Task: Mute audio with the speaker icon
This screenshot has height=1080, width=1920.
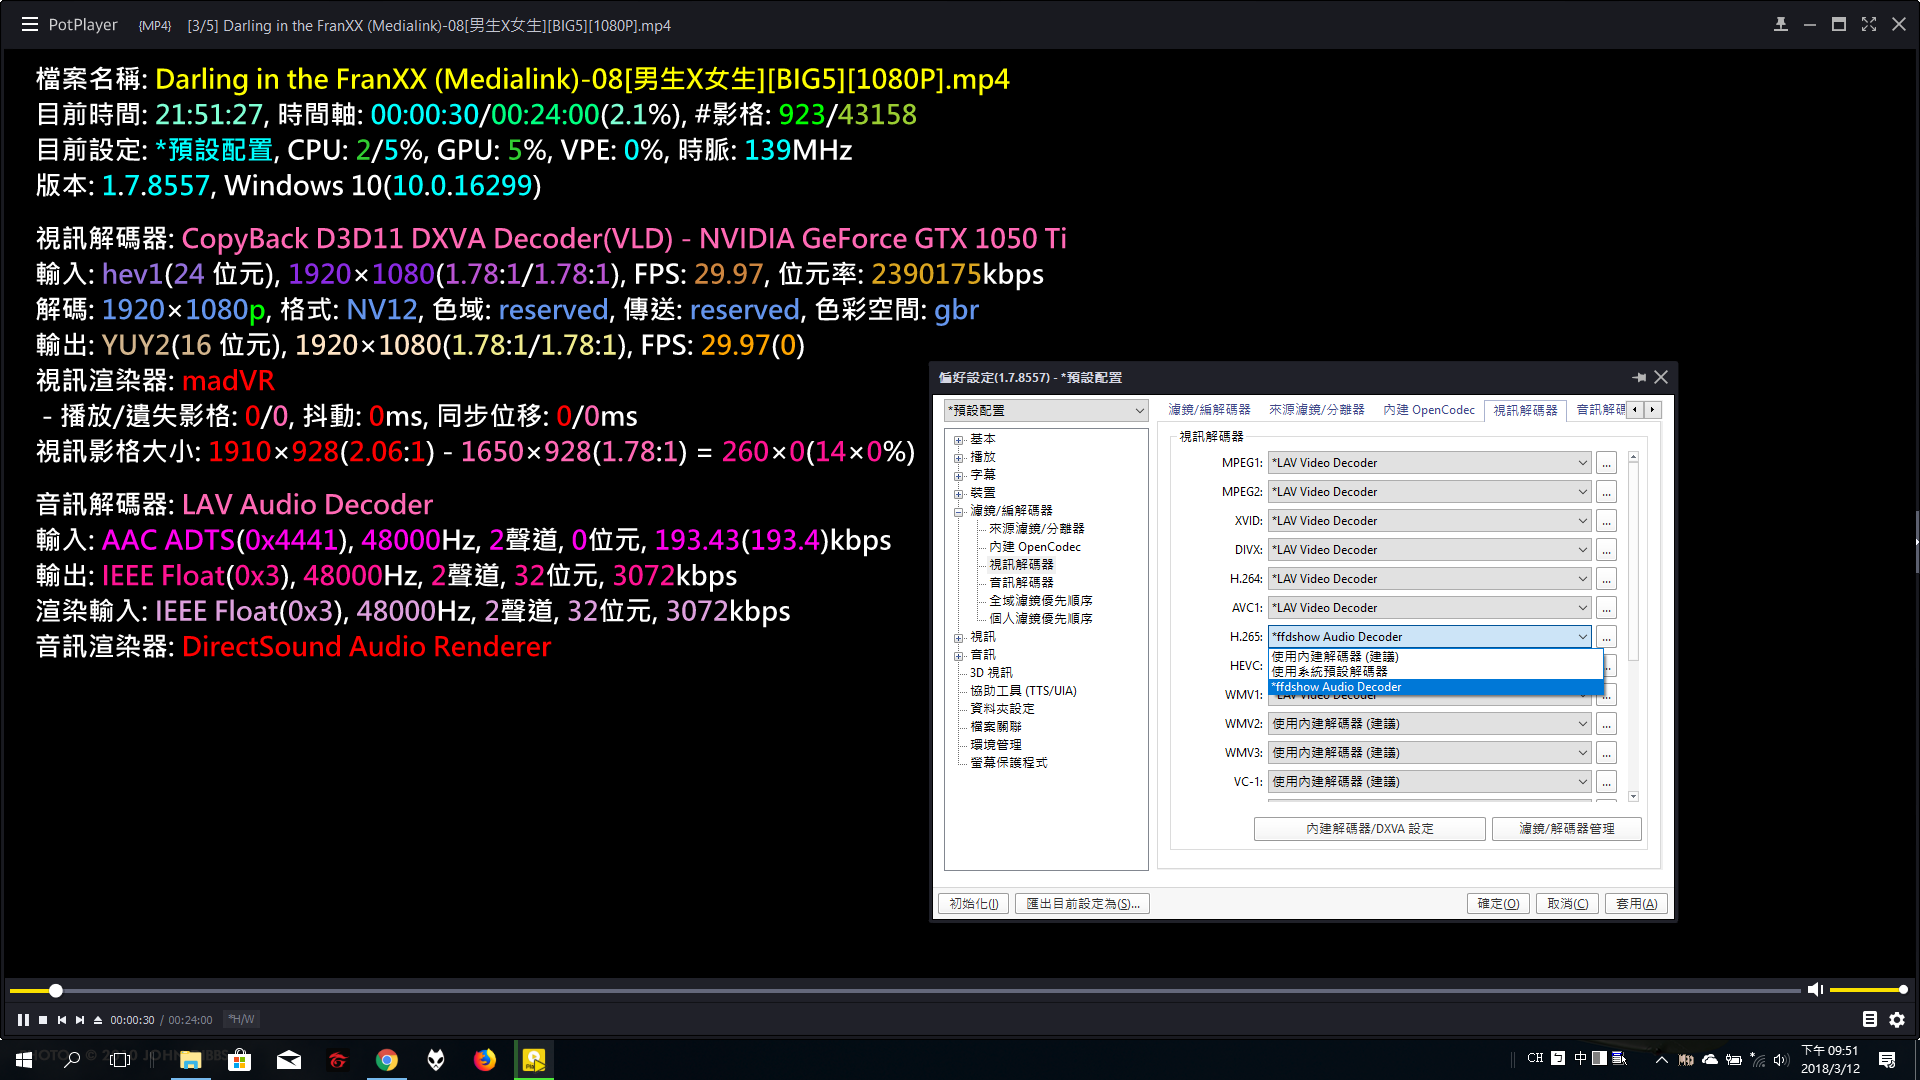Action: tap(1815, 989)
